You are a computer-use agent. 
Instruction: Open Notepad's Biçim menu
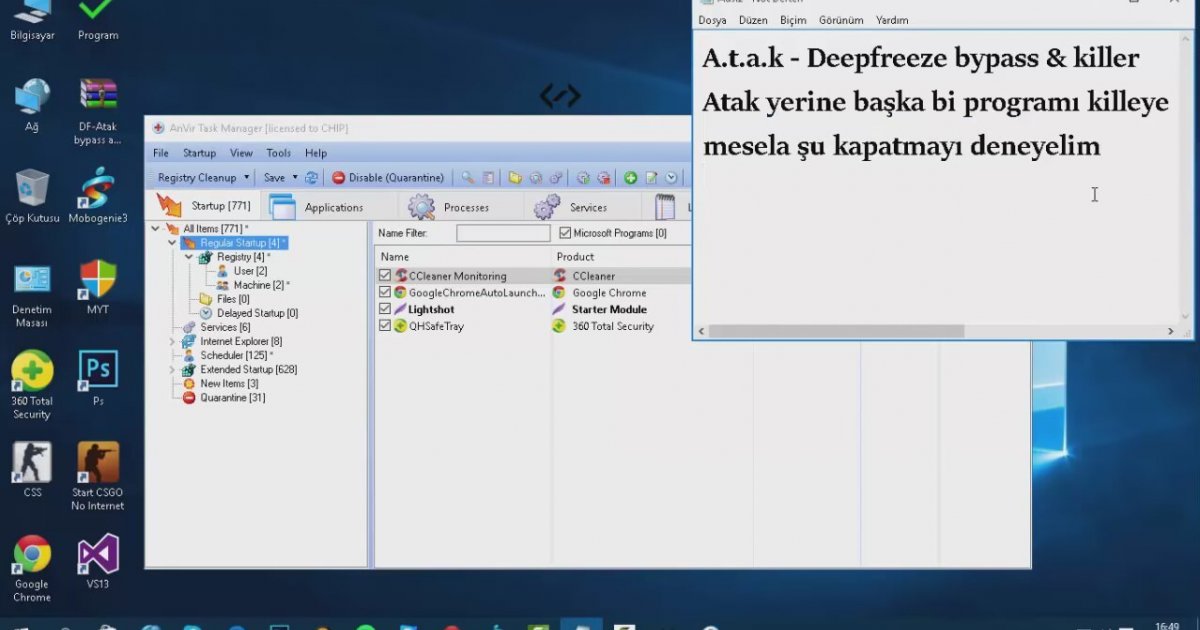tap(793, 20)
